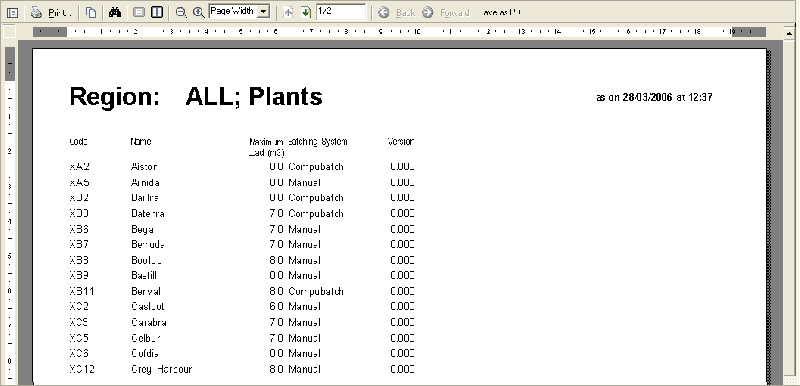Click the vertical ruler
The image size is (800, 386).
[10, 216]
